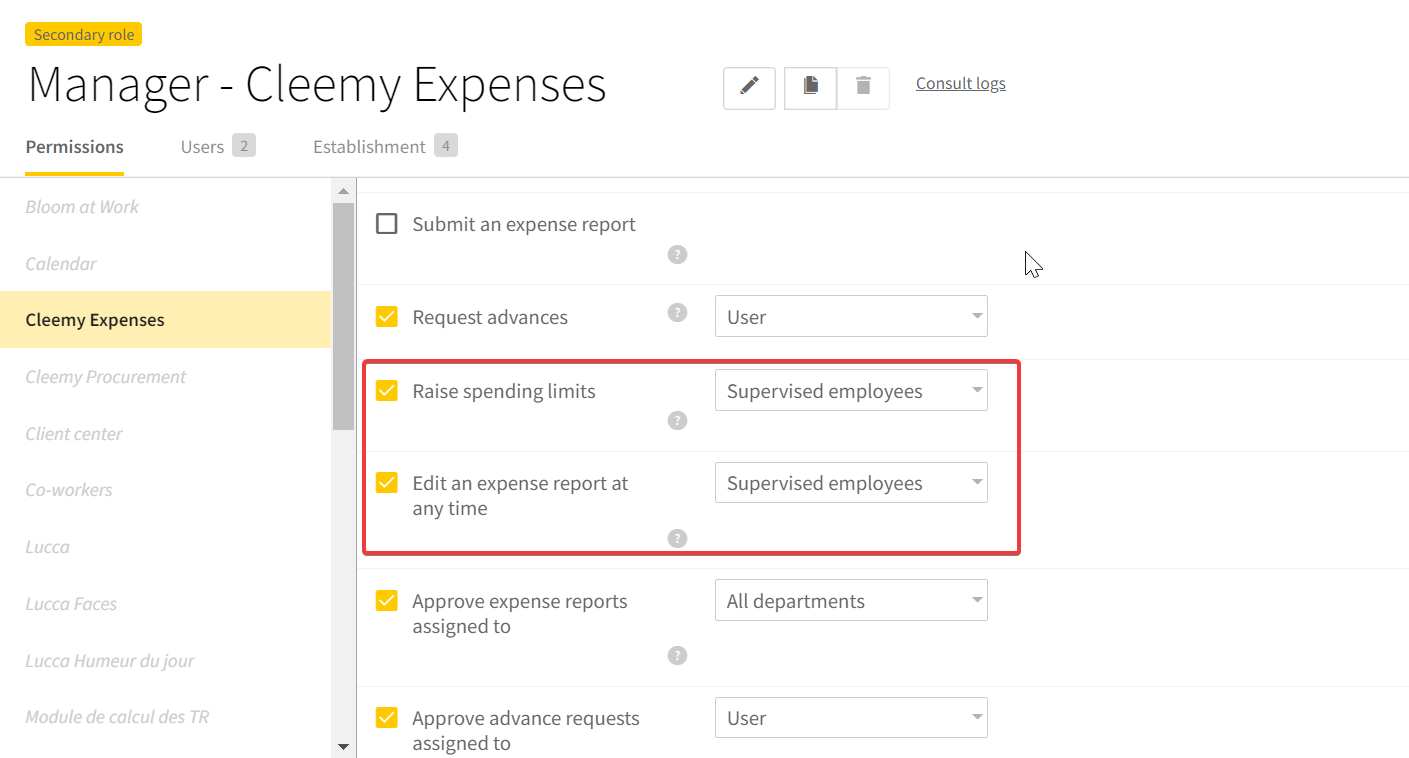Uncheck Approve expense reports assigned to
Screen dimensions: 1409x758
pyautogui.click(x=386, y=600)
